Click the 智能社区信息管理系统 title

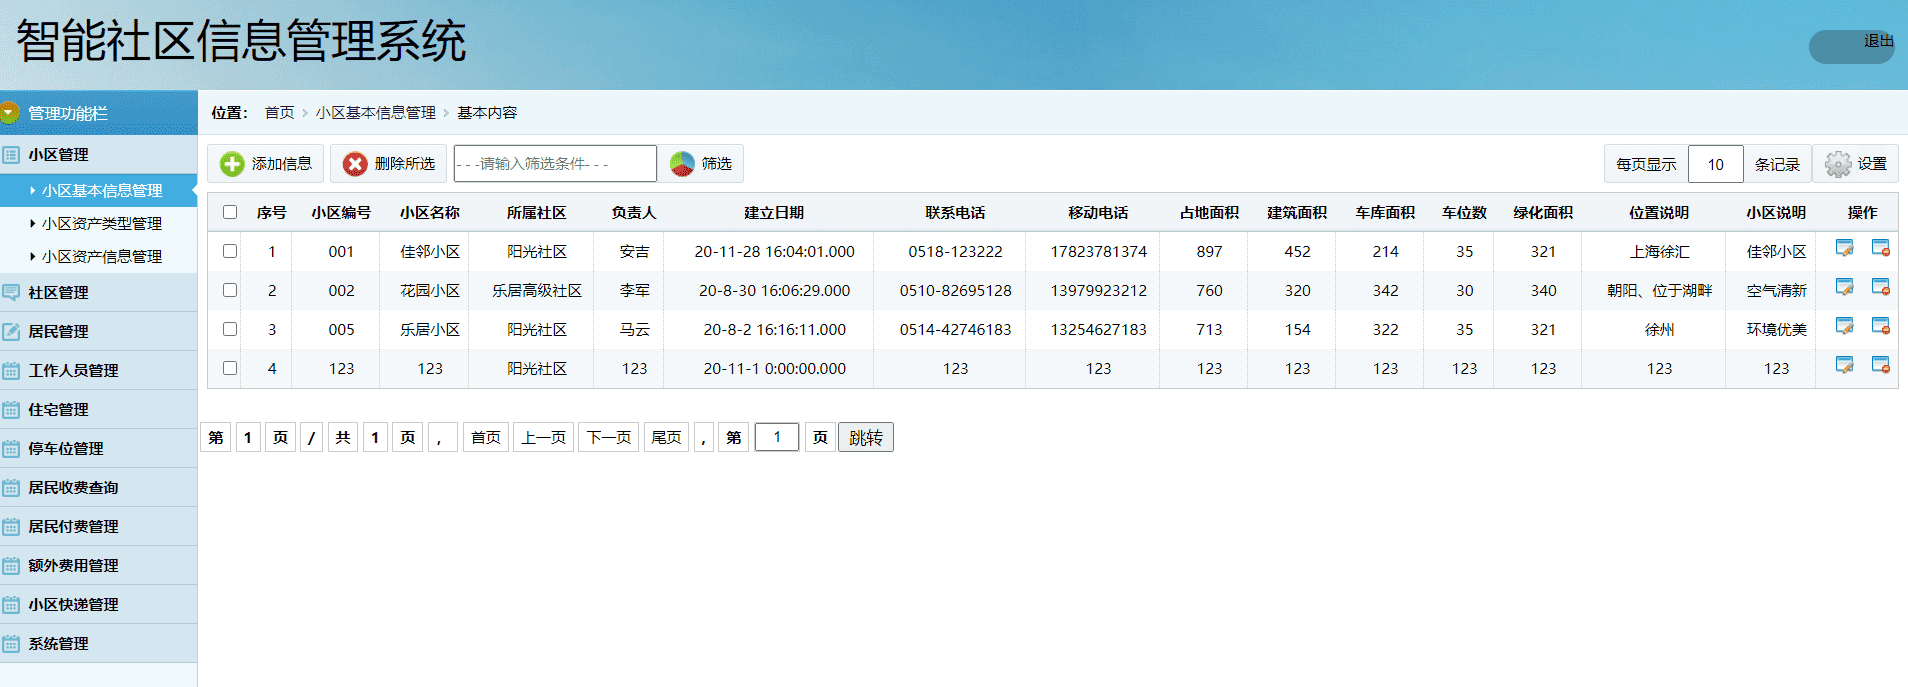241,41
